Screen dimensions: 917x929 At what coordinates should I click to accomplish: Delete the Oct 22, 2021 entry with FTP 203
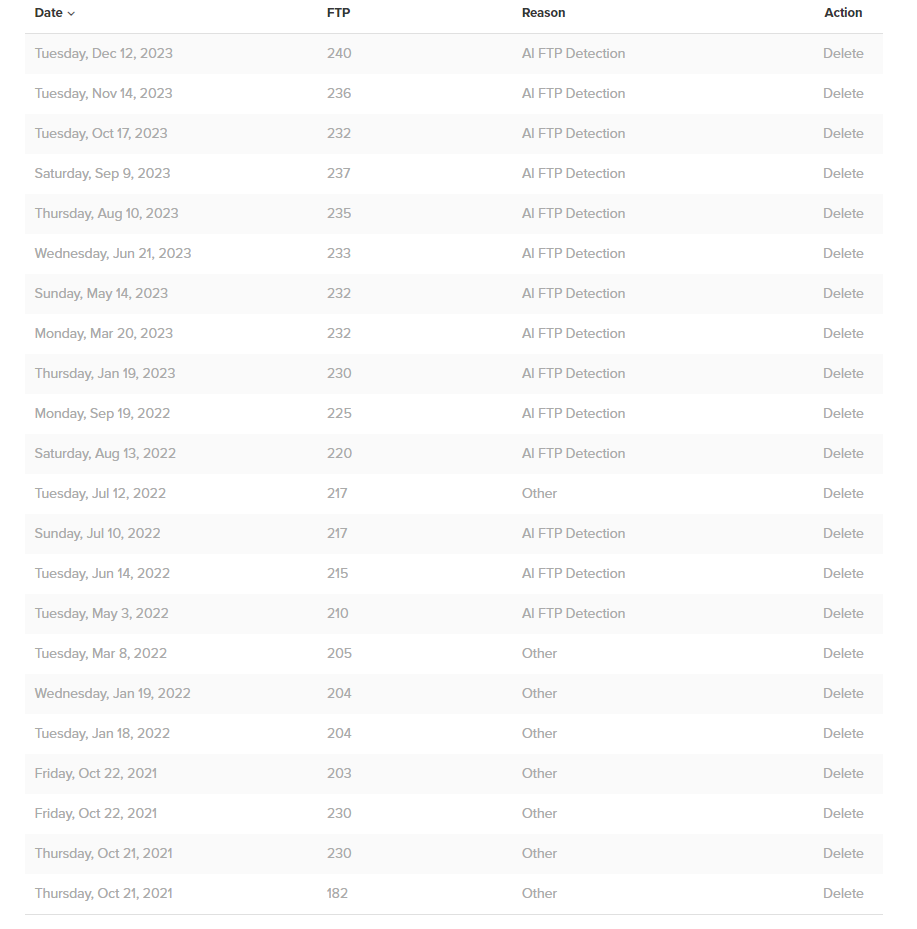pyautogui.click(x=843, y=774)
